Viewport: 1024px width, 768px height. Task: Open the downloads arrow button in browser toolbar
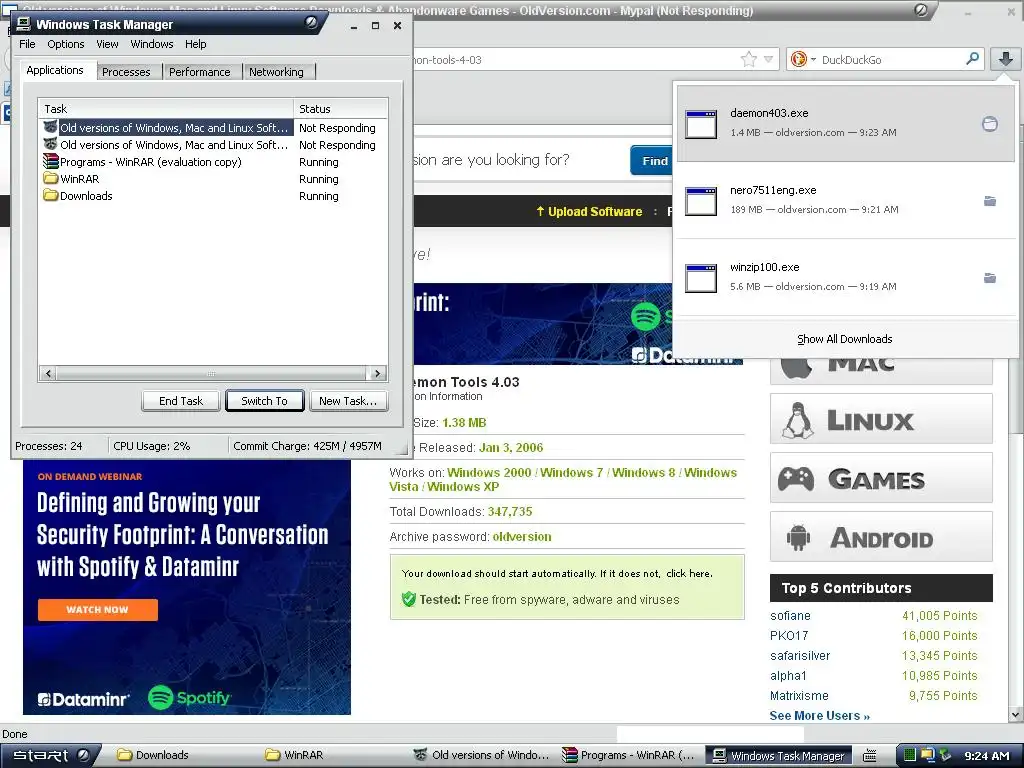1006,59
